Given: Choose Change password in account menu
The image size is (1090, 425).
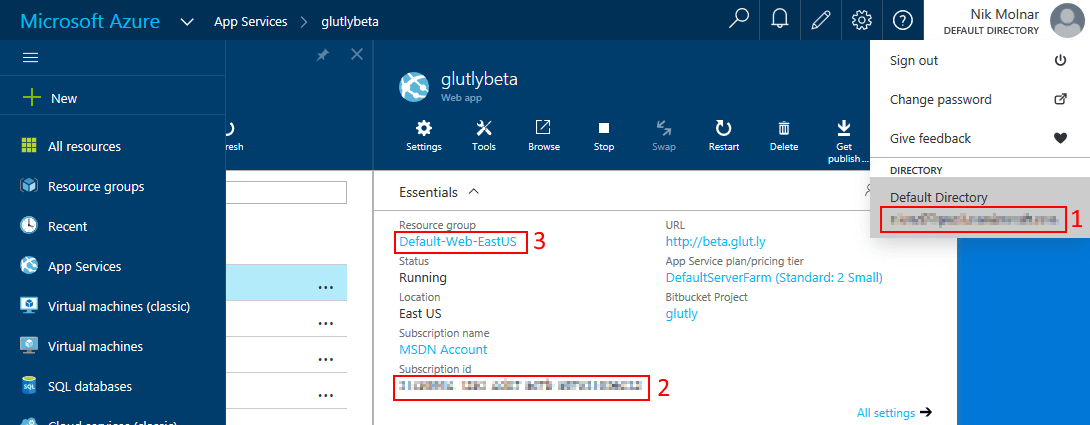Looking at the screenshot, I should click(940, 99).
